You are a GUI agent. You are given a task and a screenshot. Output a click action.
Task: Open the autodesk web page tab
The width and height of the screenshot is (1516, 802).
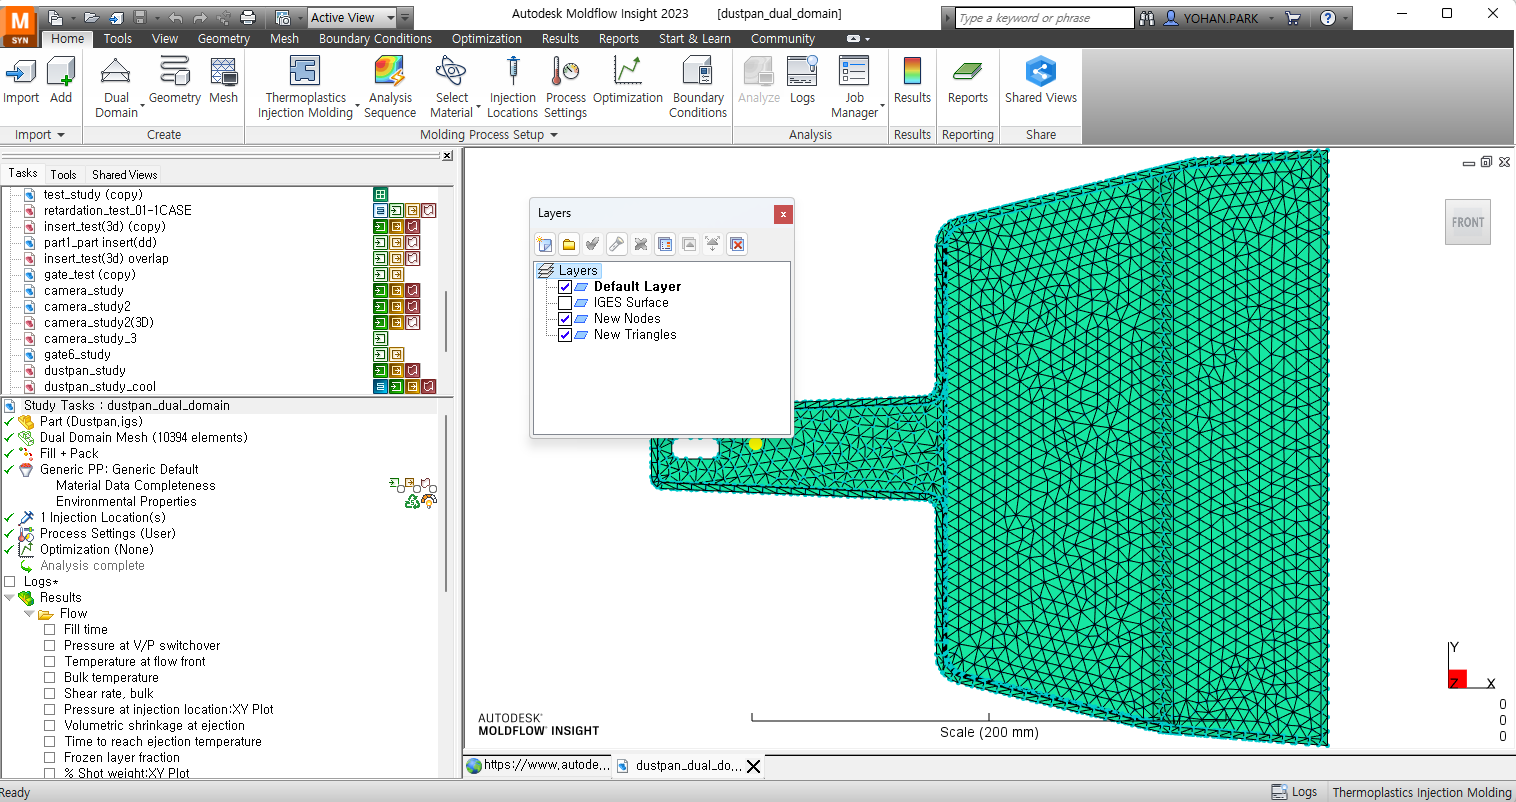538,766
